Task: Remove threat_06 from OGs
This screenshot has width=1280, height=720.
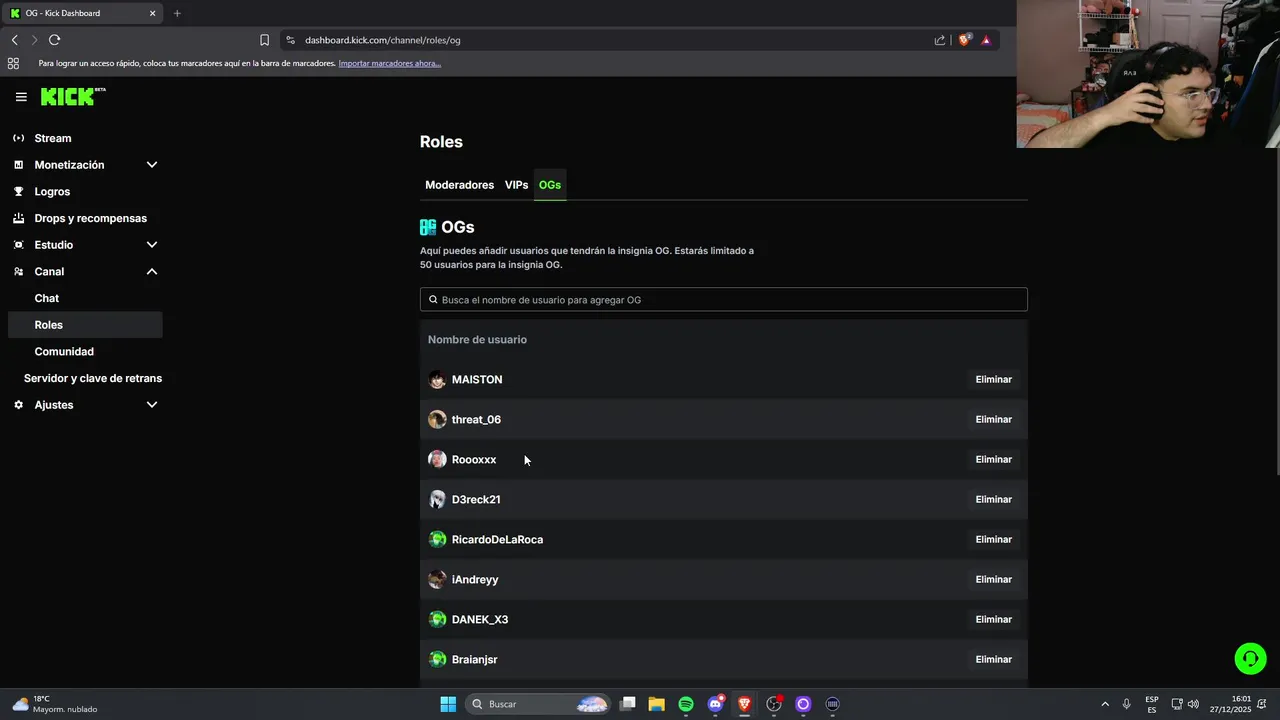Action: [x=994, y=419]
